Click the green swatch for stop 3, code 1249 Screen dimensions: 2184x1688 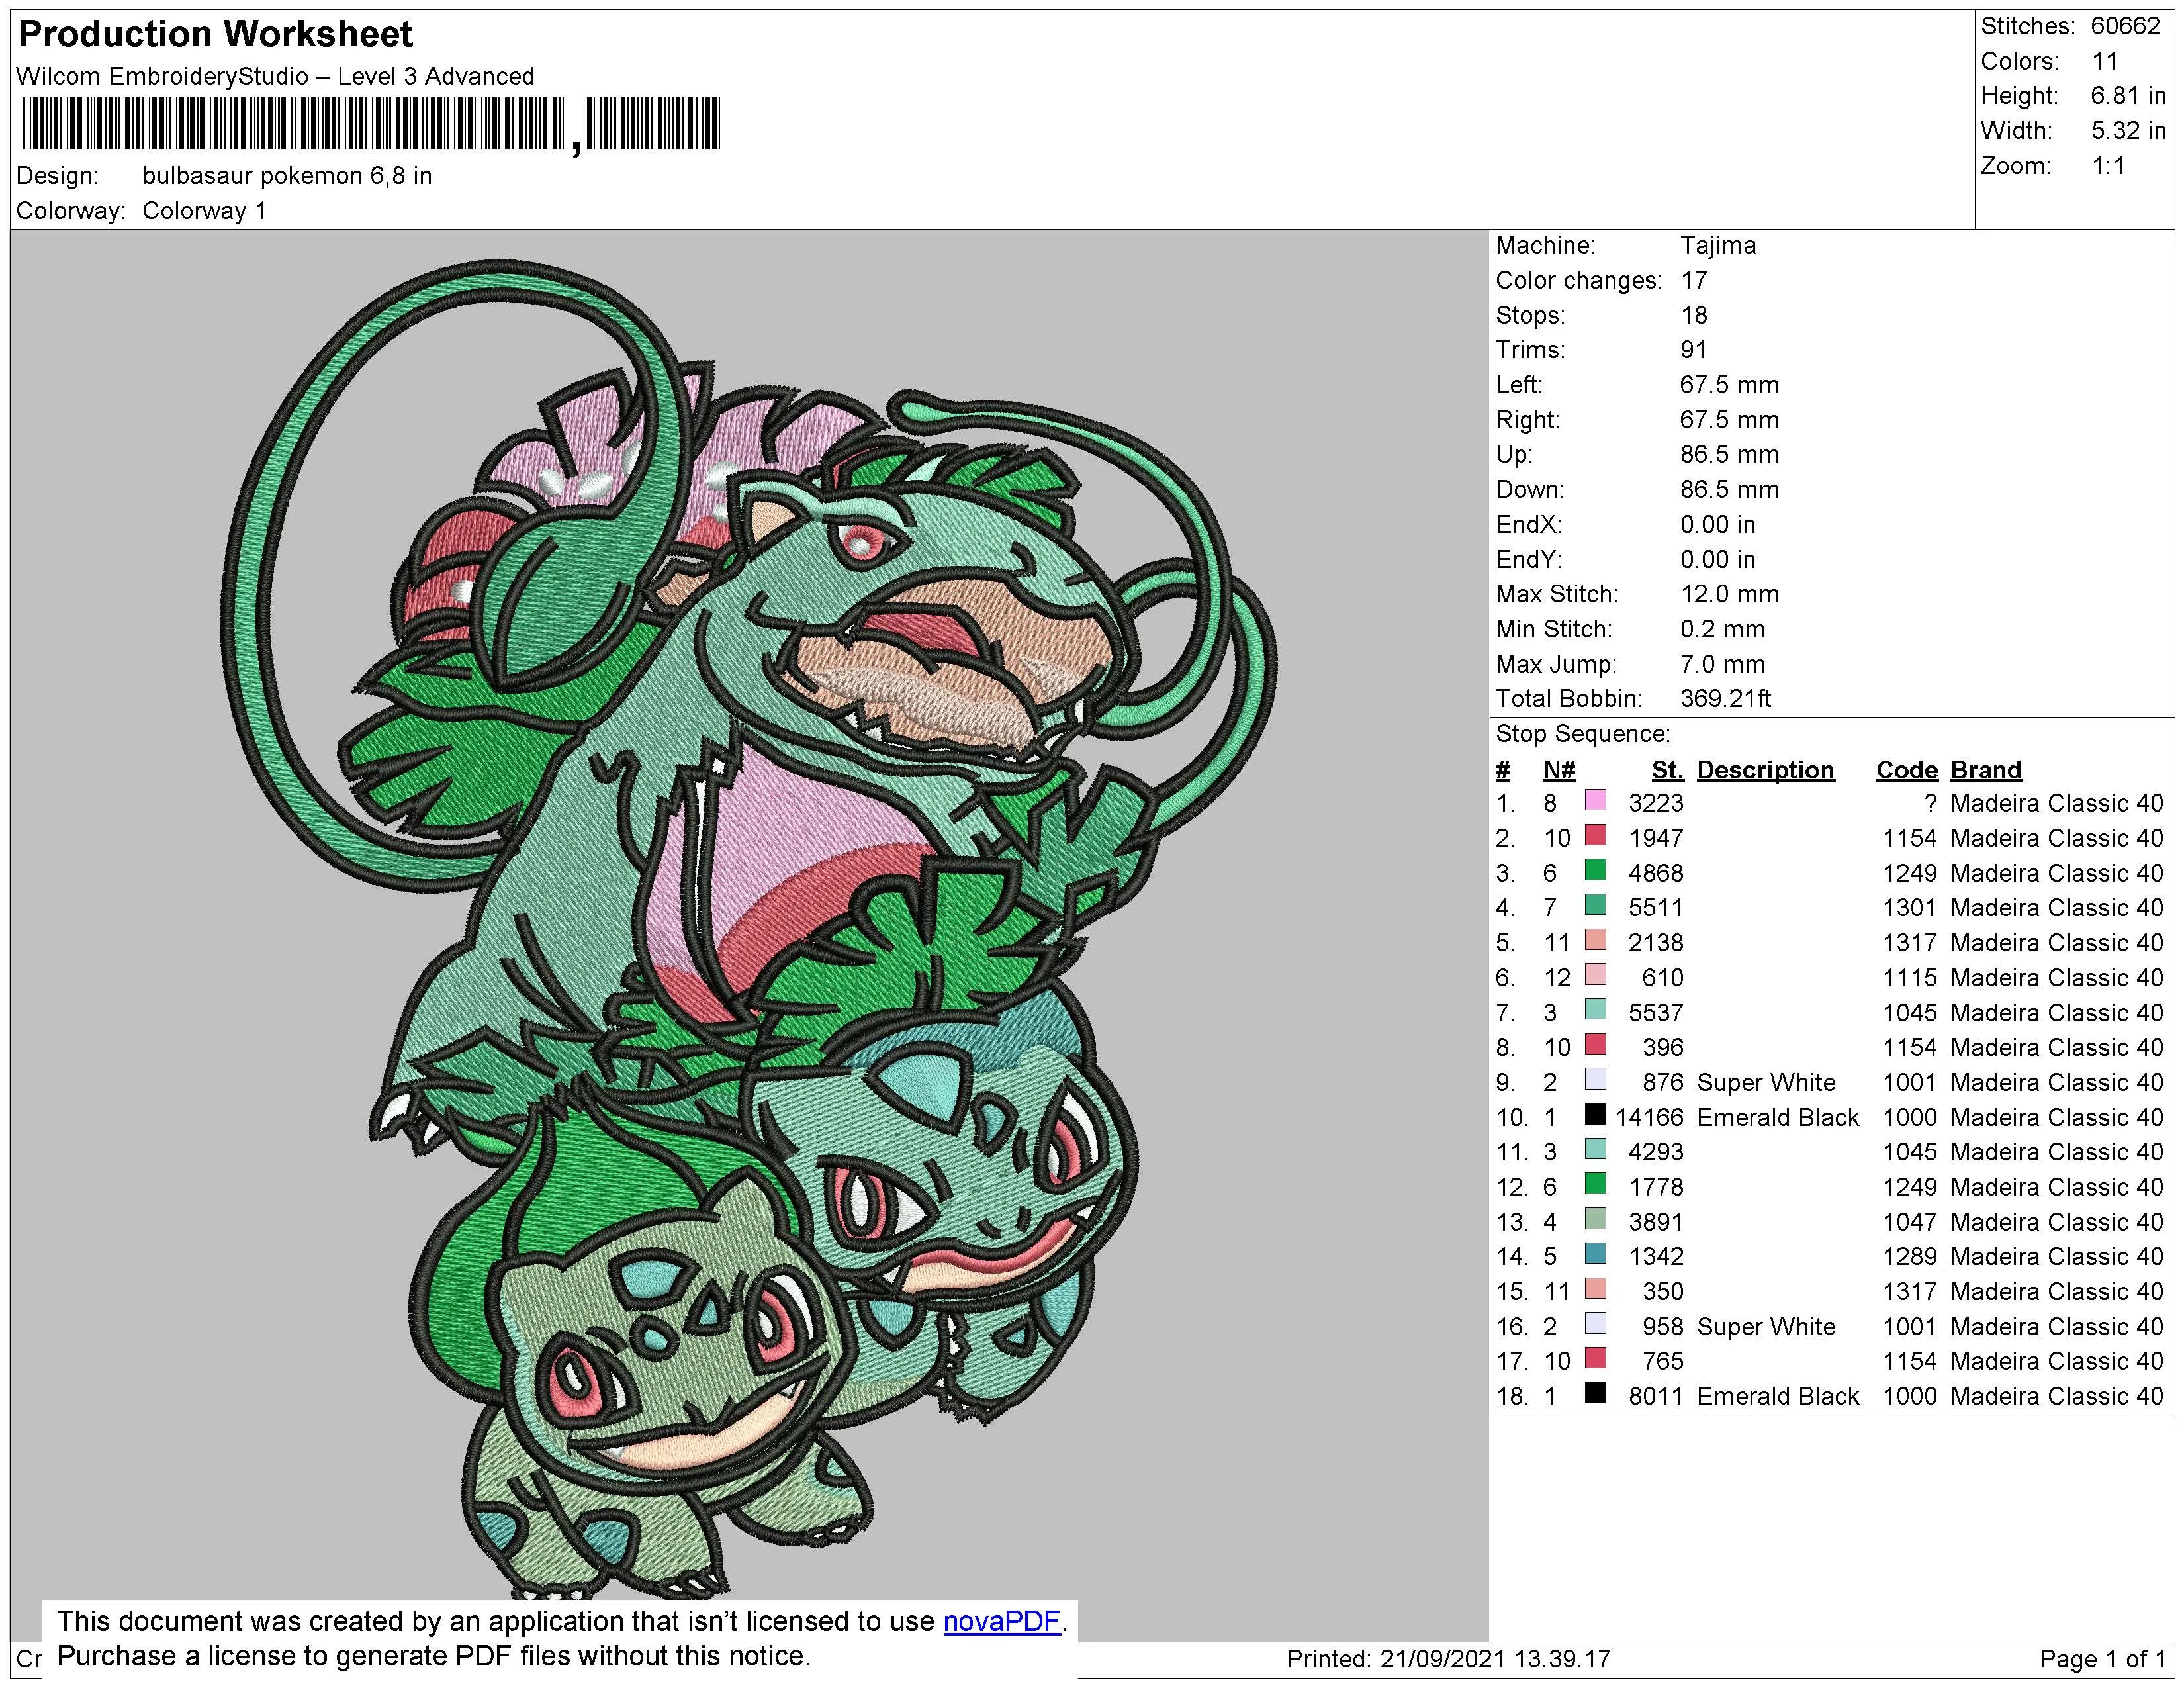1595,870
